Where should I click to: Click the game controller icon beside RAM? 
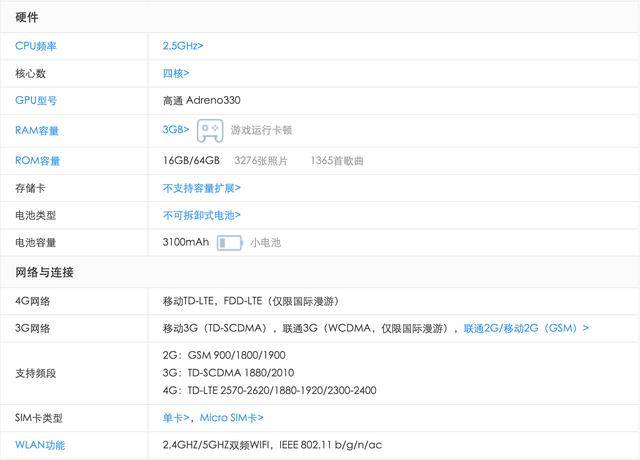click(209, 130)
